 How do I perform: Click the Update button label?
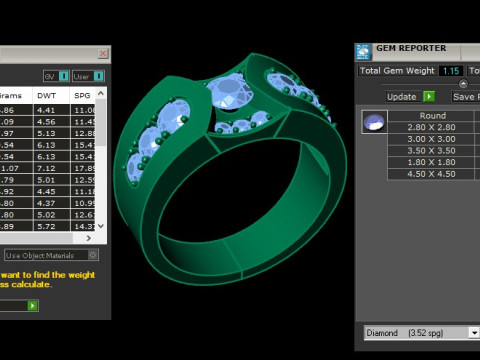[402, 97]
